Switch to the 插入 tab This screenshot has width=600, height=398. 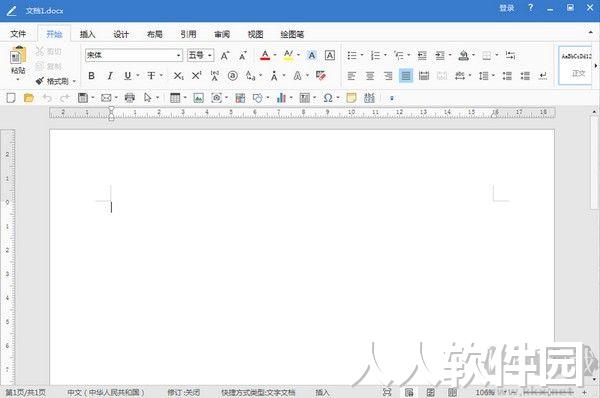click(x=87, y=34)
